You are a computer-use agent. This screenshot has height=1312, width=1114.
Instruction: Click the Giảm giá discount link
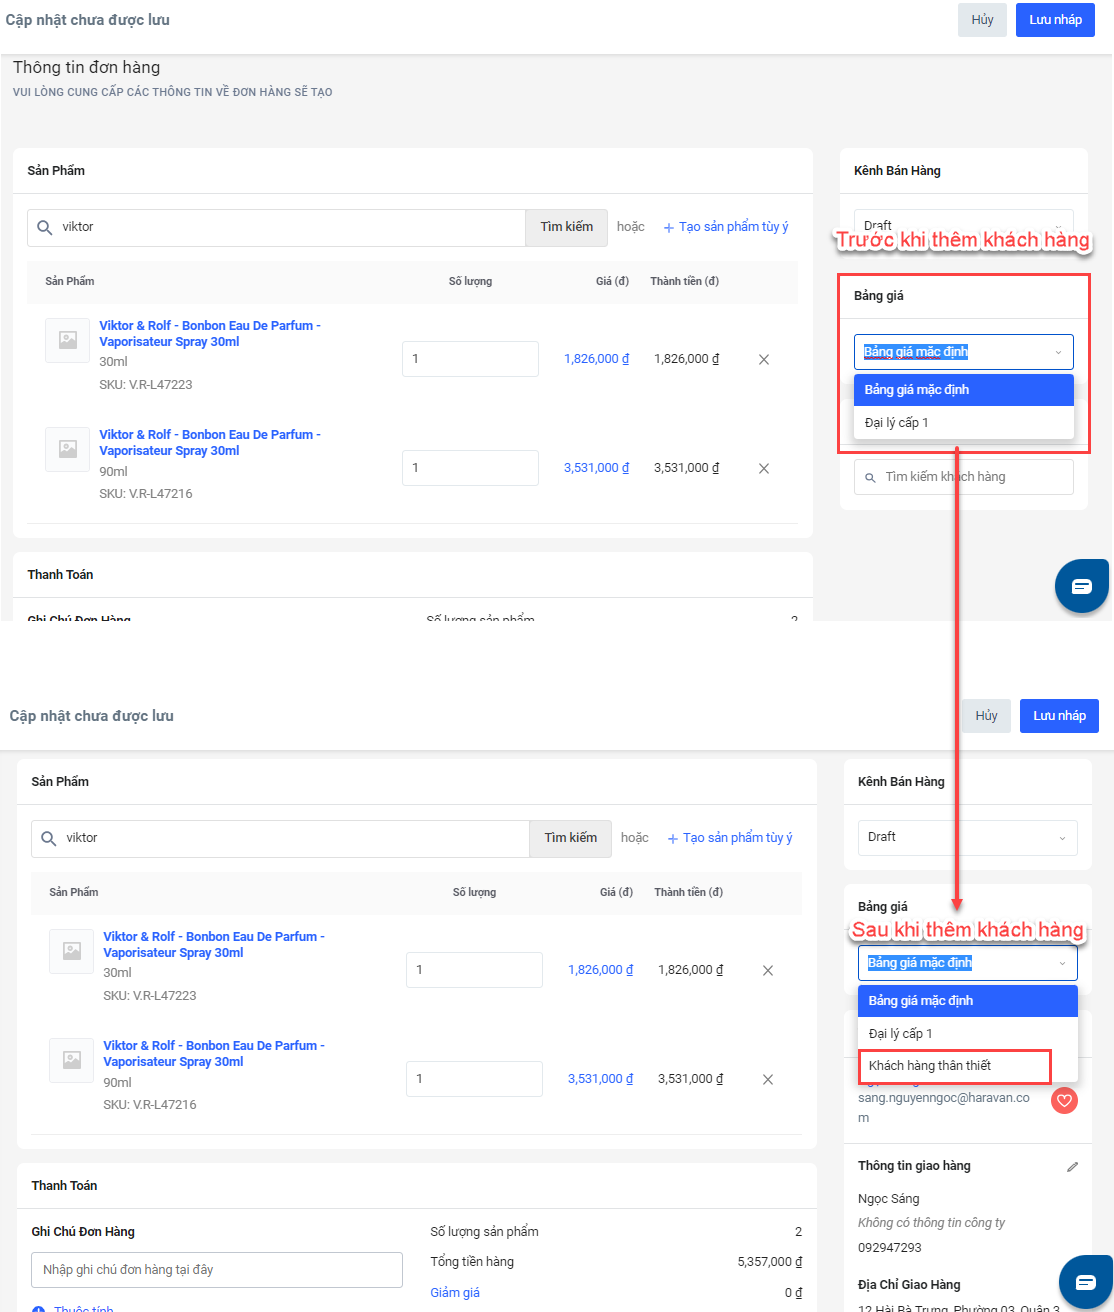[x=455, y=1292]
